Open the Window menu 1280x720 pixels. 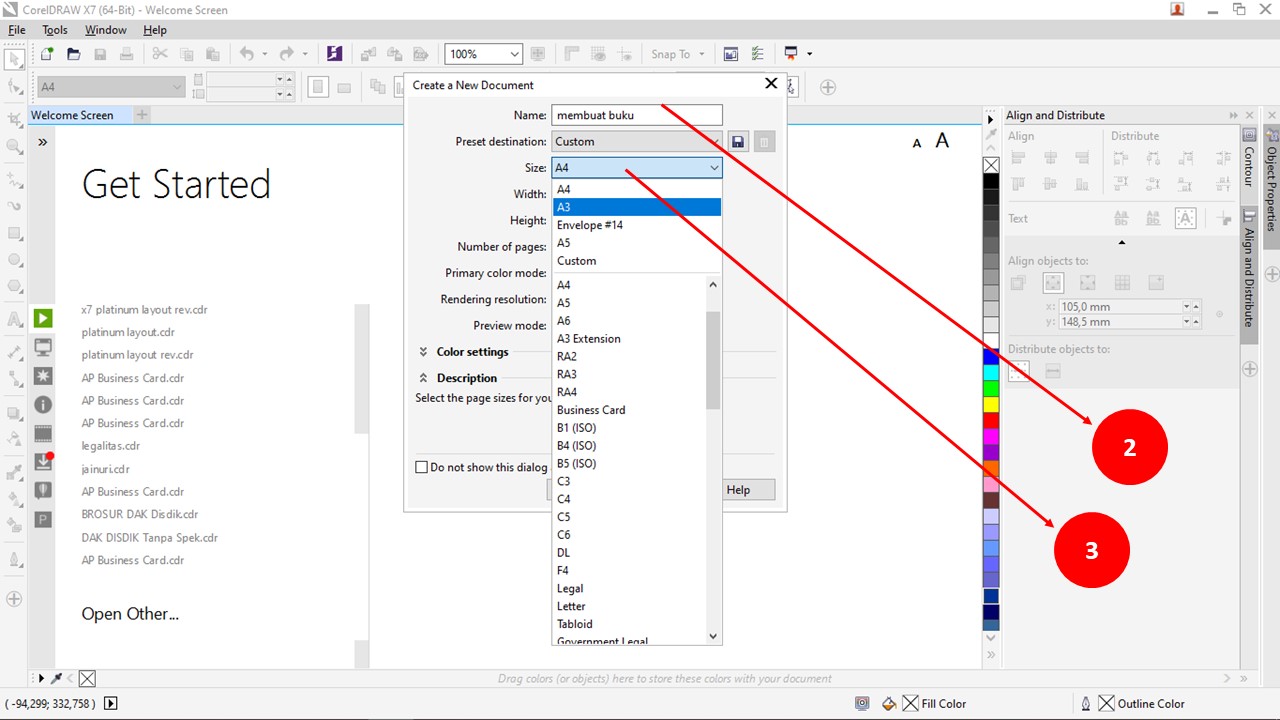[x=106, y=30]
